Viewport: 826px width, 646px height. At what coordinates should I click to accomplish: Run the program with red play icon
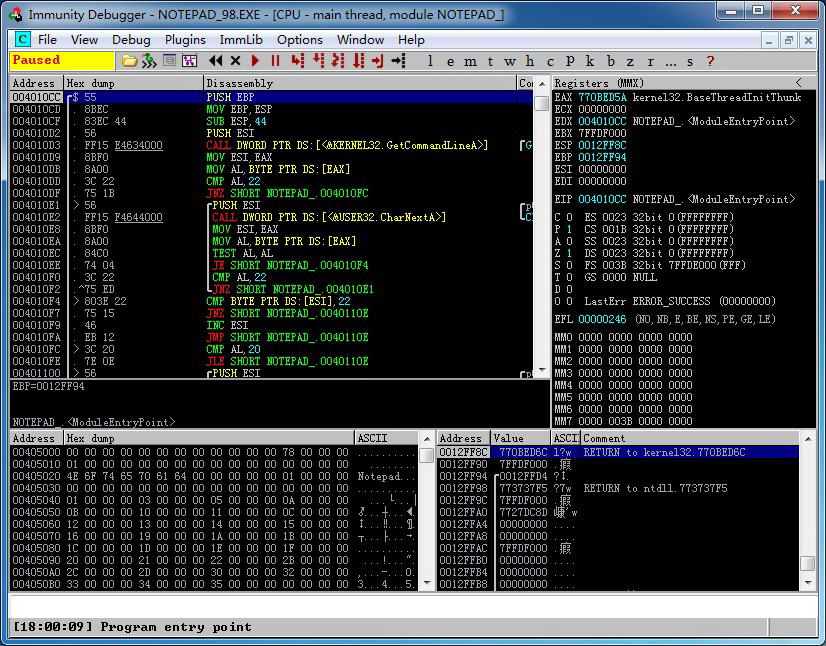(x=255, y=61)
